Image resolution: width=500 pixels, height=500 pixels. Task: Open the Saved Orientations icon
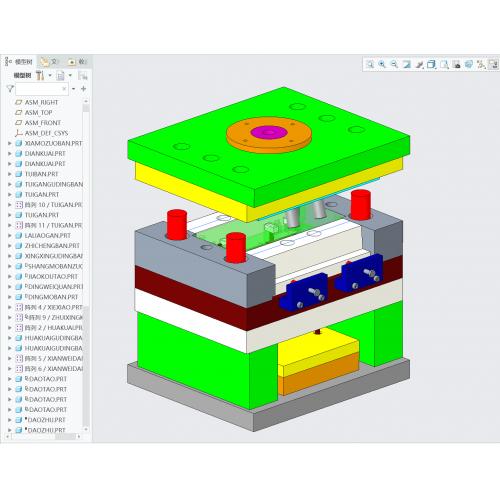click(x=444, y=64)
